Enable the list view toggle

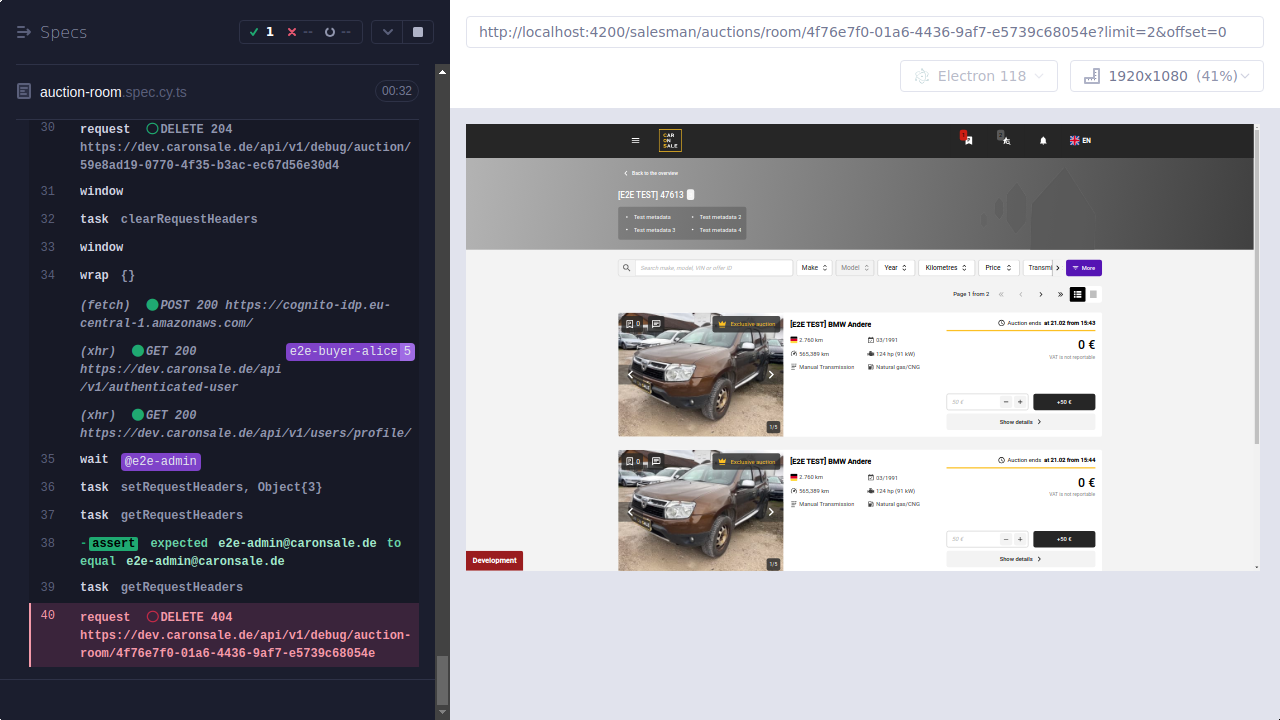coord(1078,293)
